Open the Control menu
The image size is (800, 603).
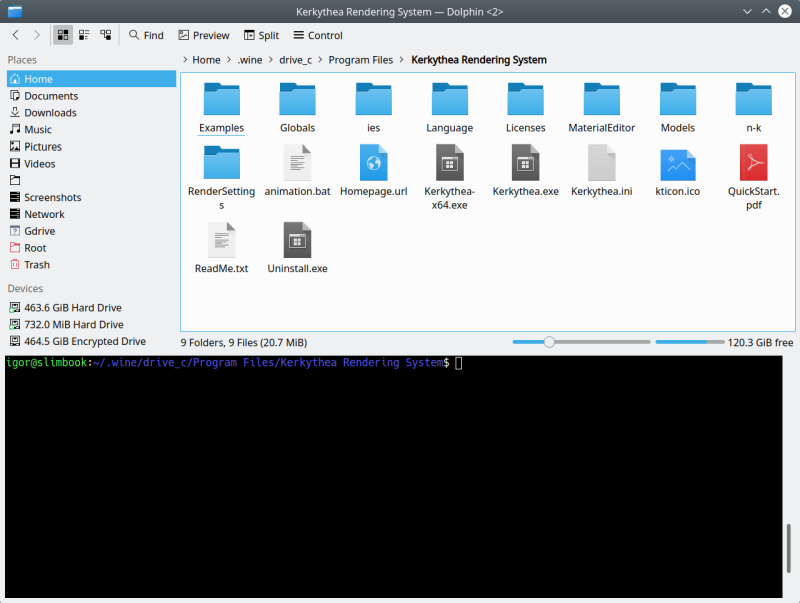pos(318,34)
